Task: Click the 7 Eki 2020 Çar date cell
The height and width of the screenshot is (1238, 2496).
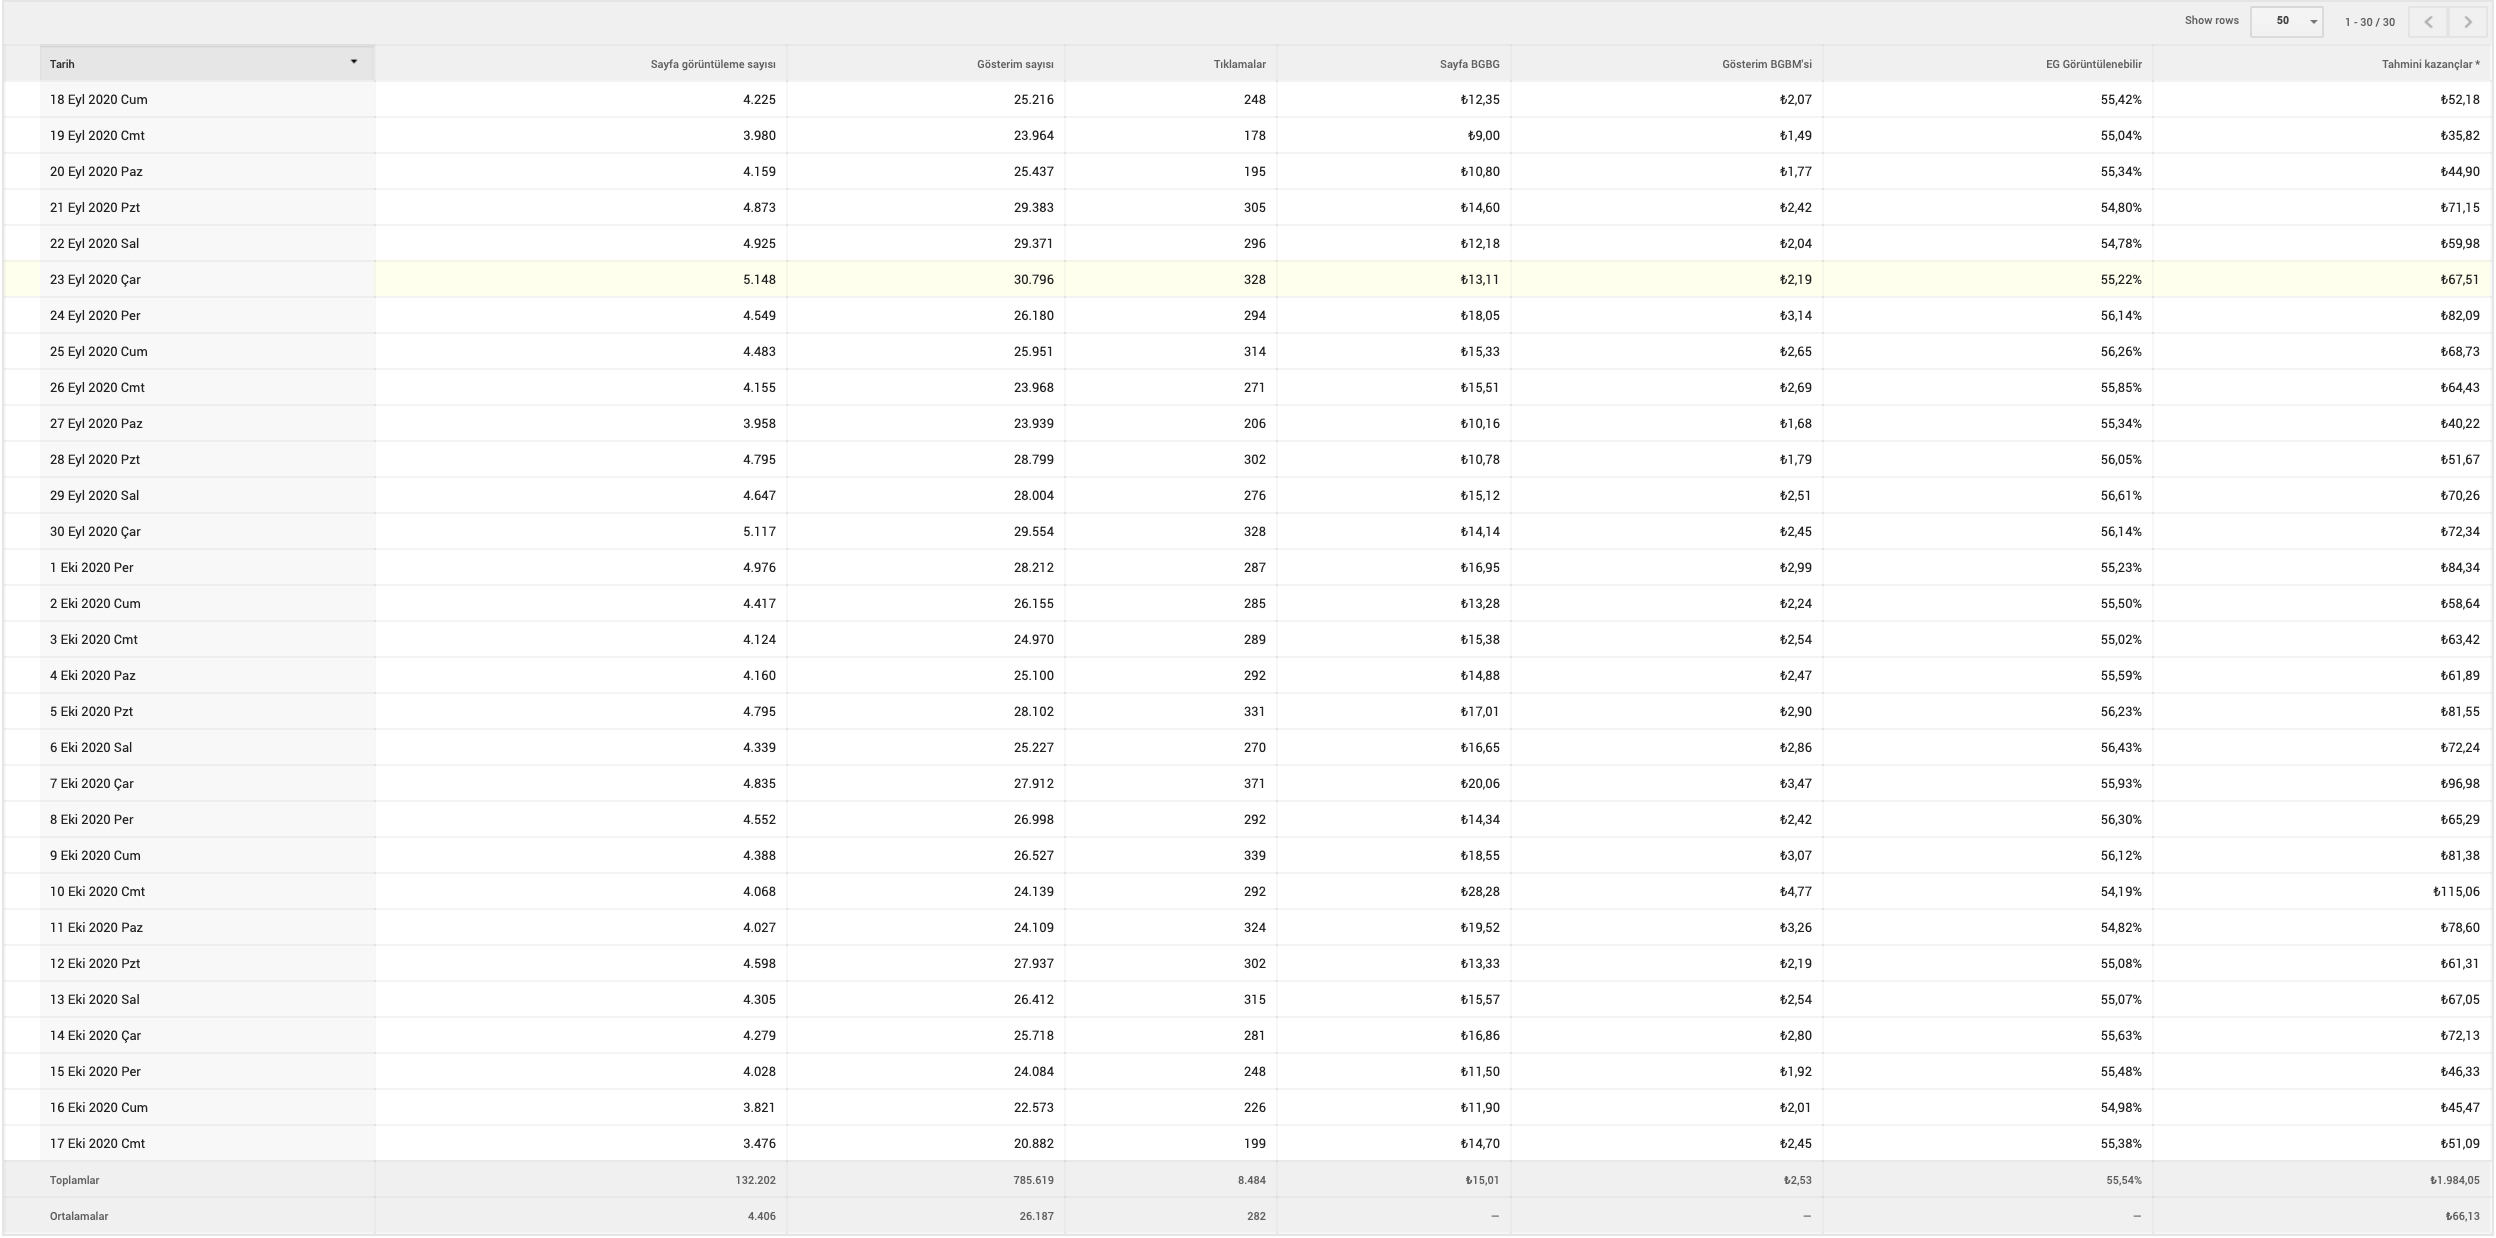Action: click(91, 783)
